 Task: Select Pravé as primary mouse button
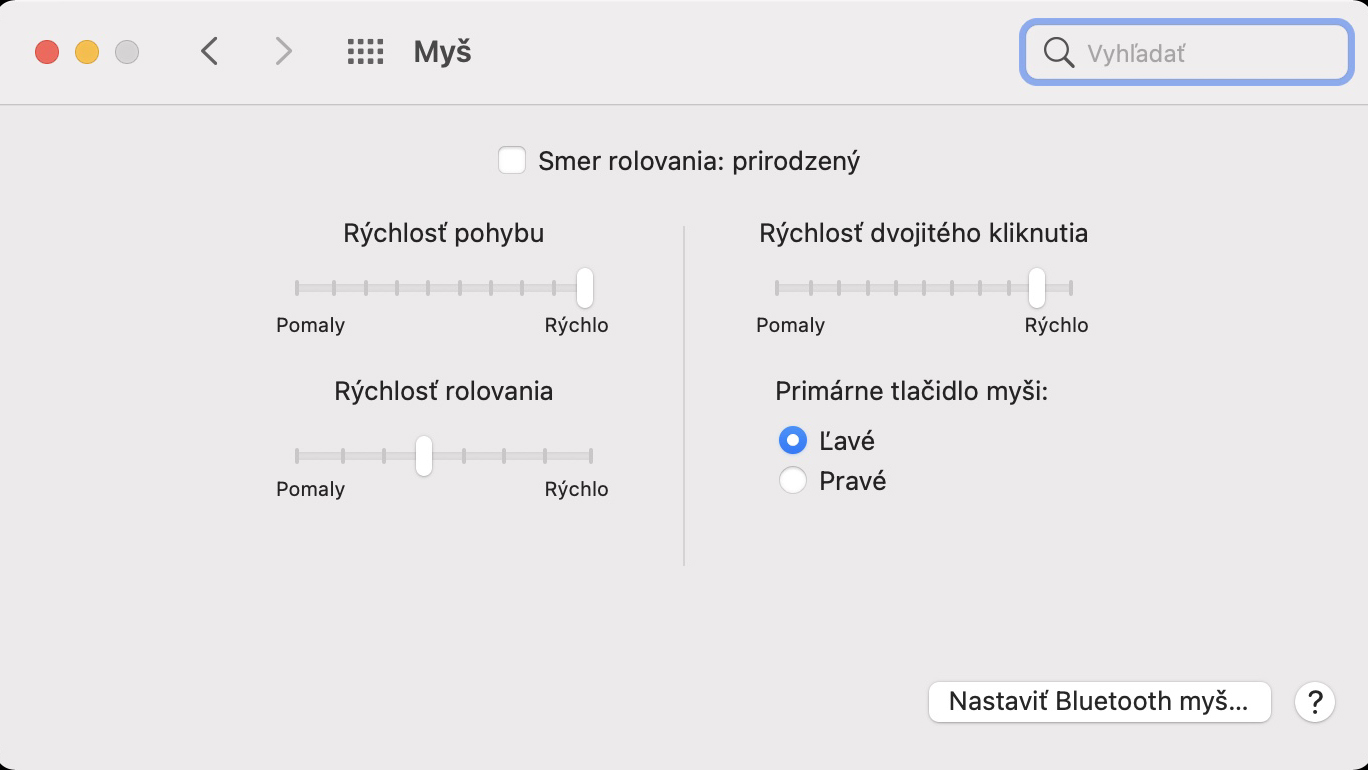[x=793, y=481]
